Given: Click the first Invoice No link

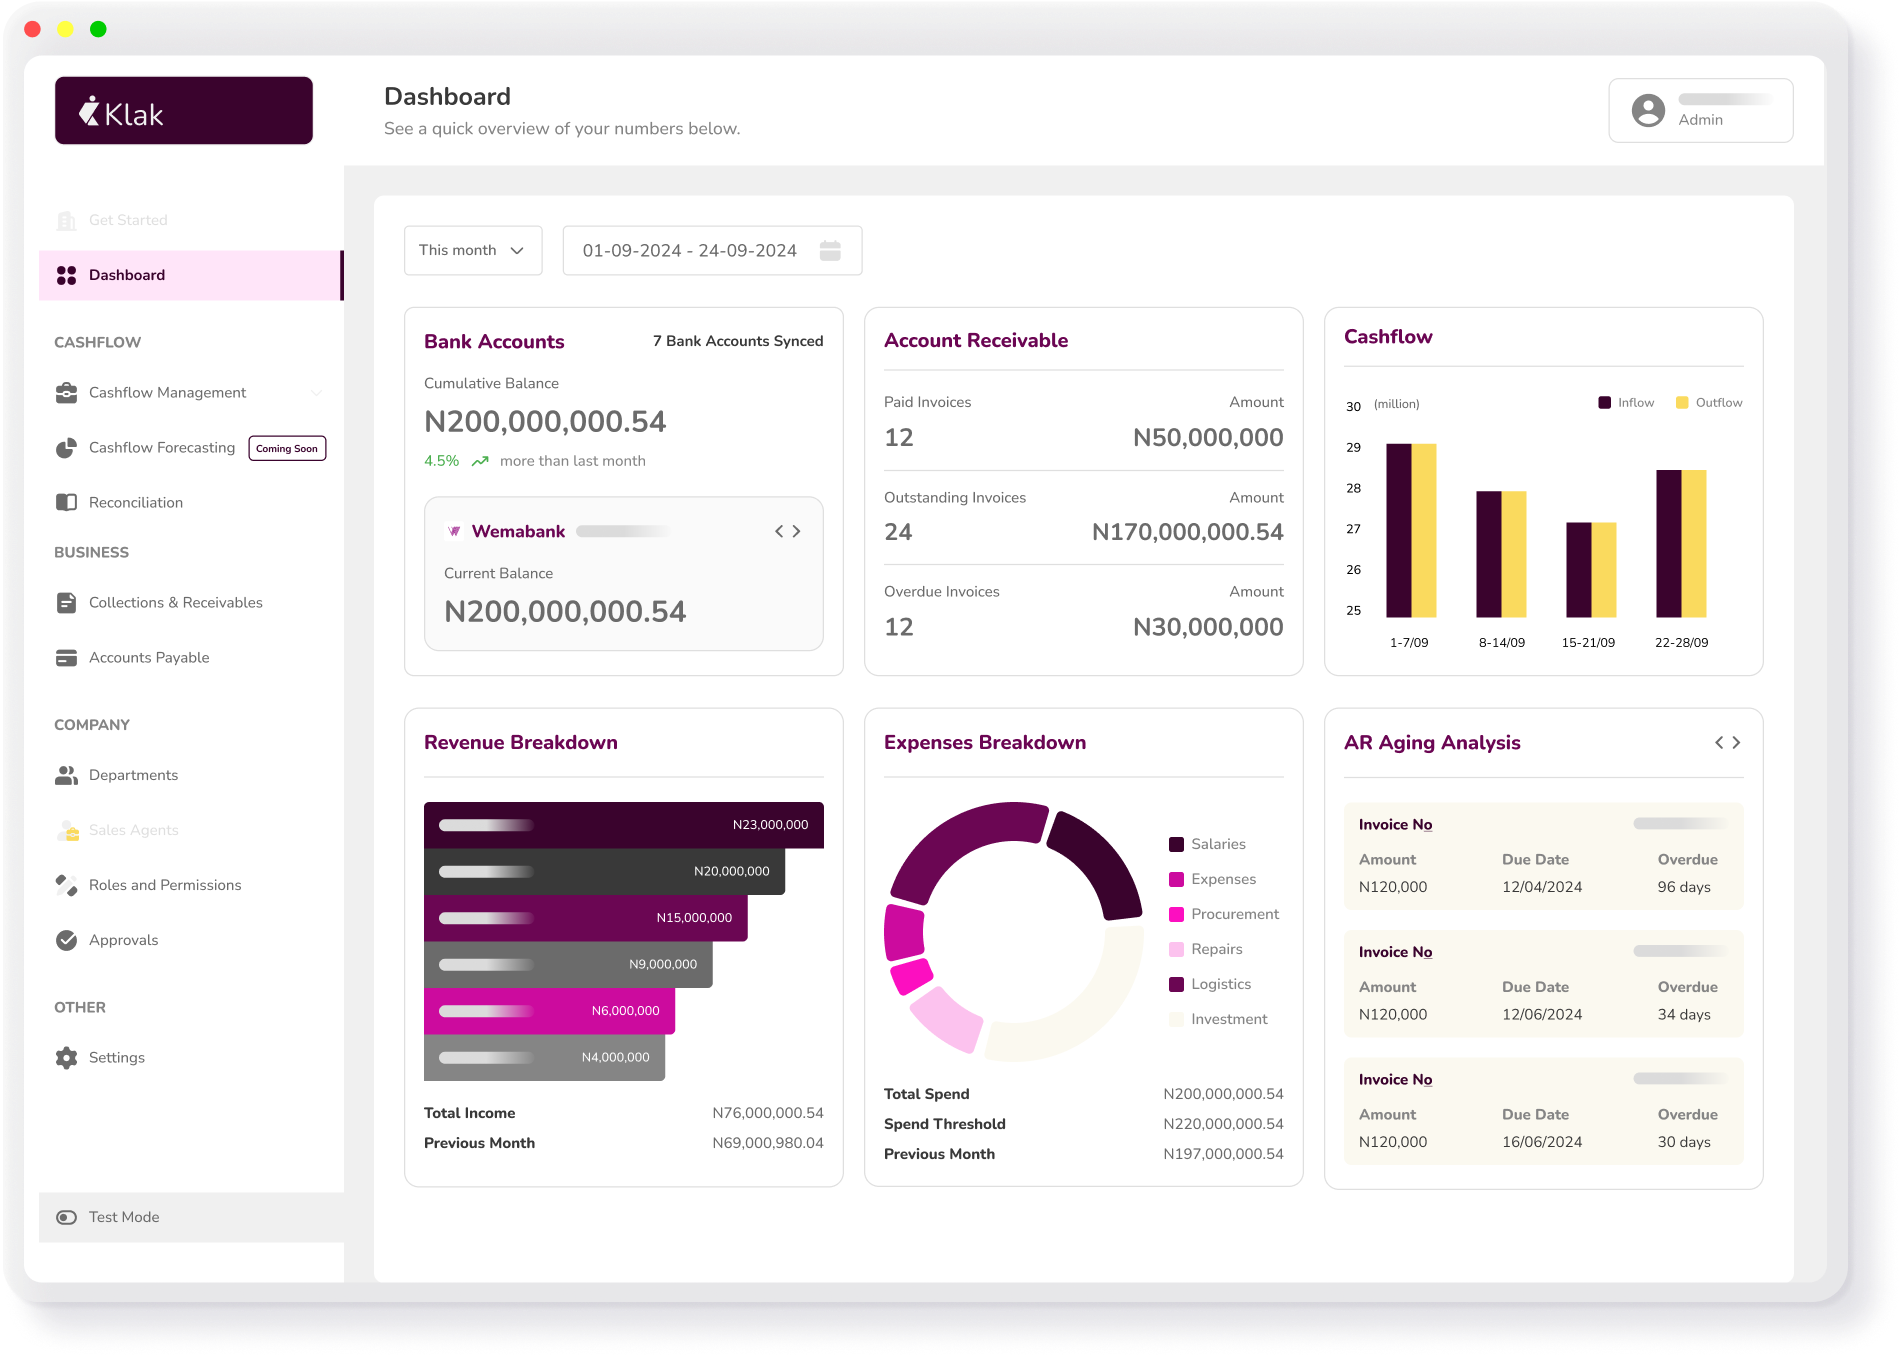Looking at the screenshot, I should point(1395,825).
